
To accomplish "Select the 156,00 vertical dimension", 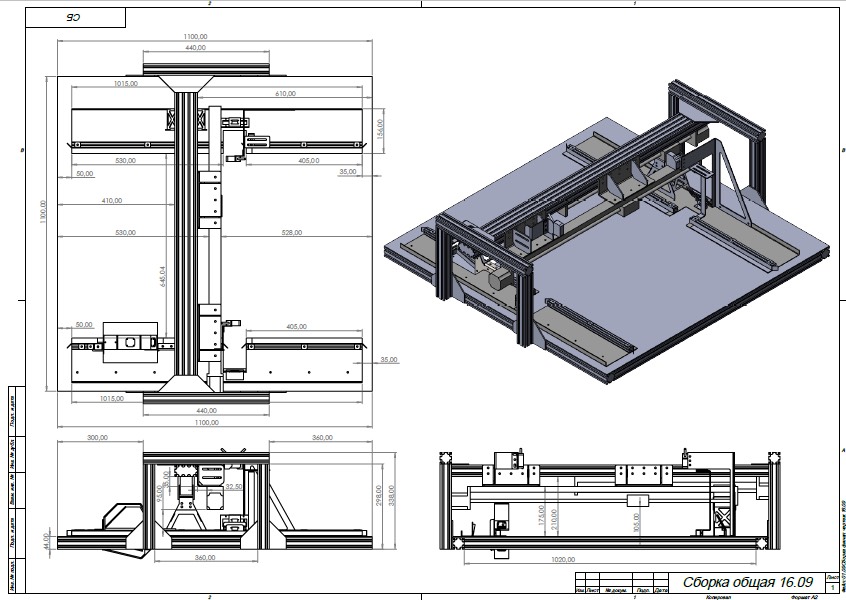I will pyautogui.click(x=380, y=129).
